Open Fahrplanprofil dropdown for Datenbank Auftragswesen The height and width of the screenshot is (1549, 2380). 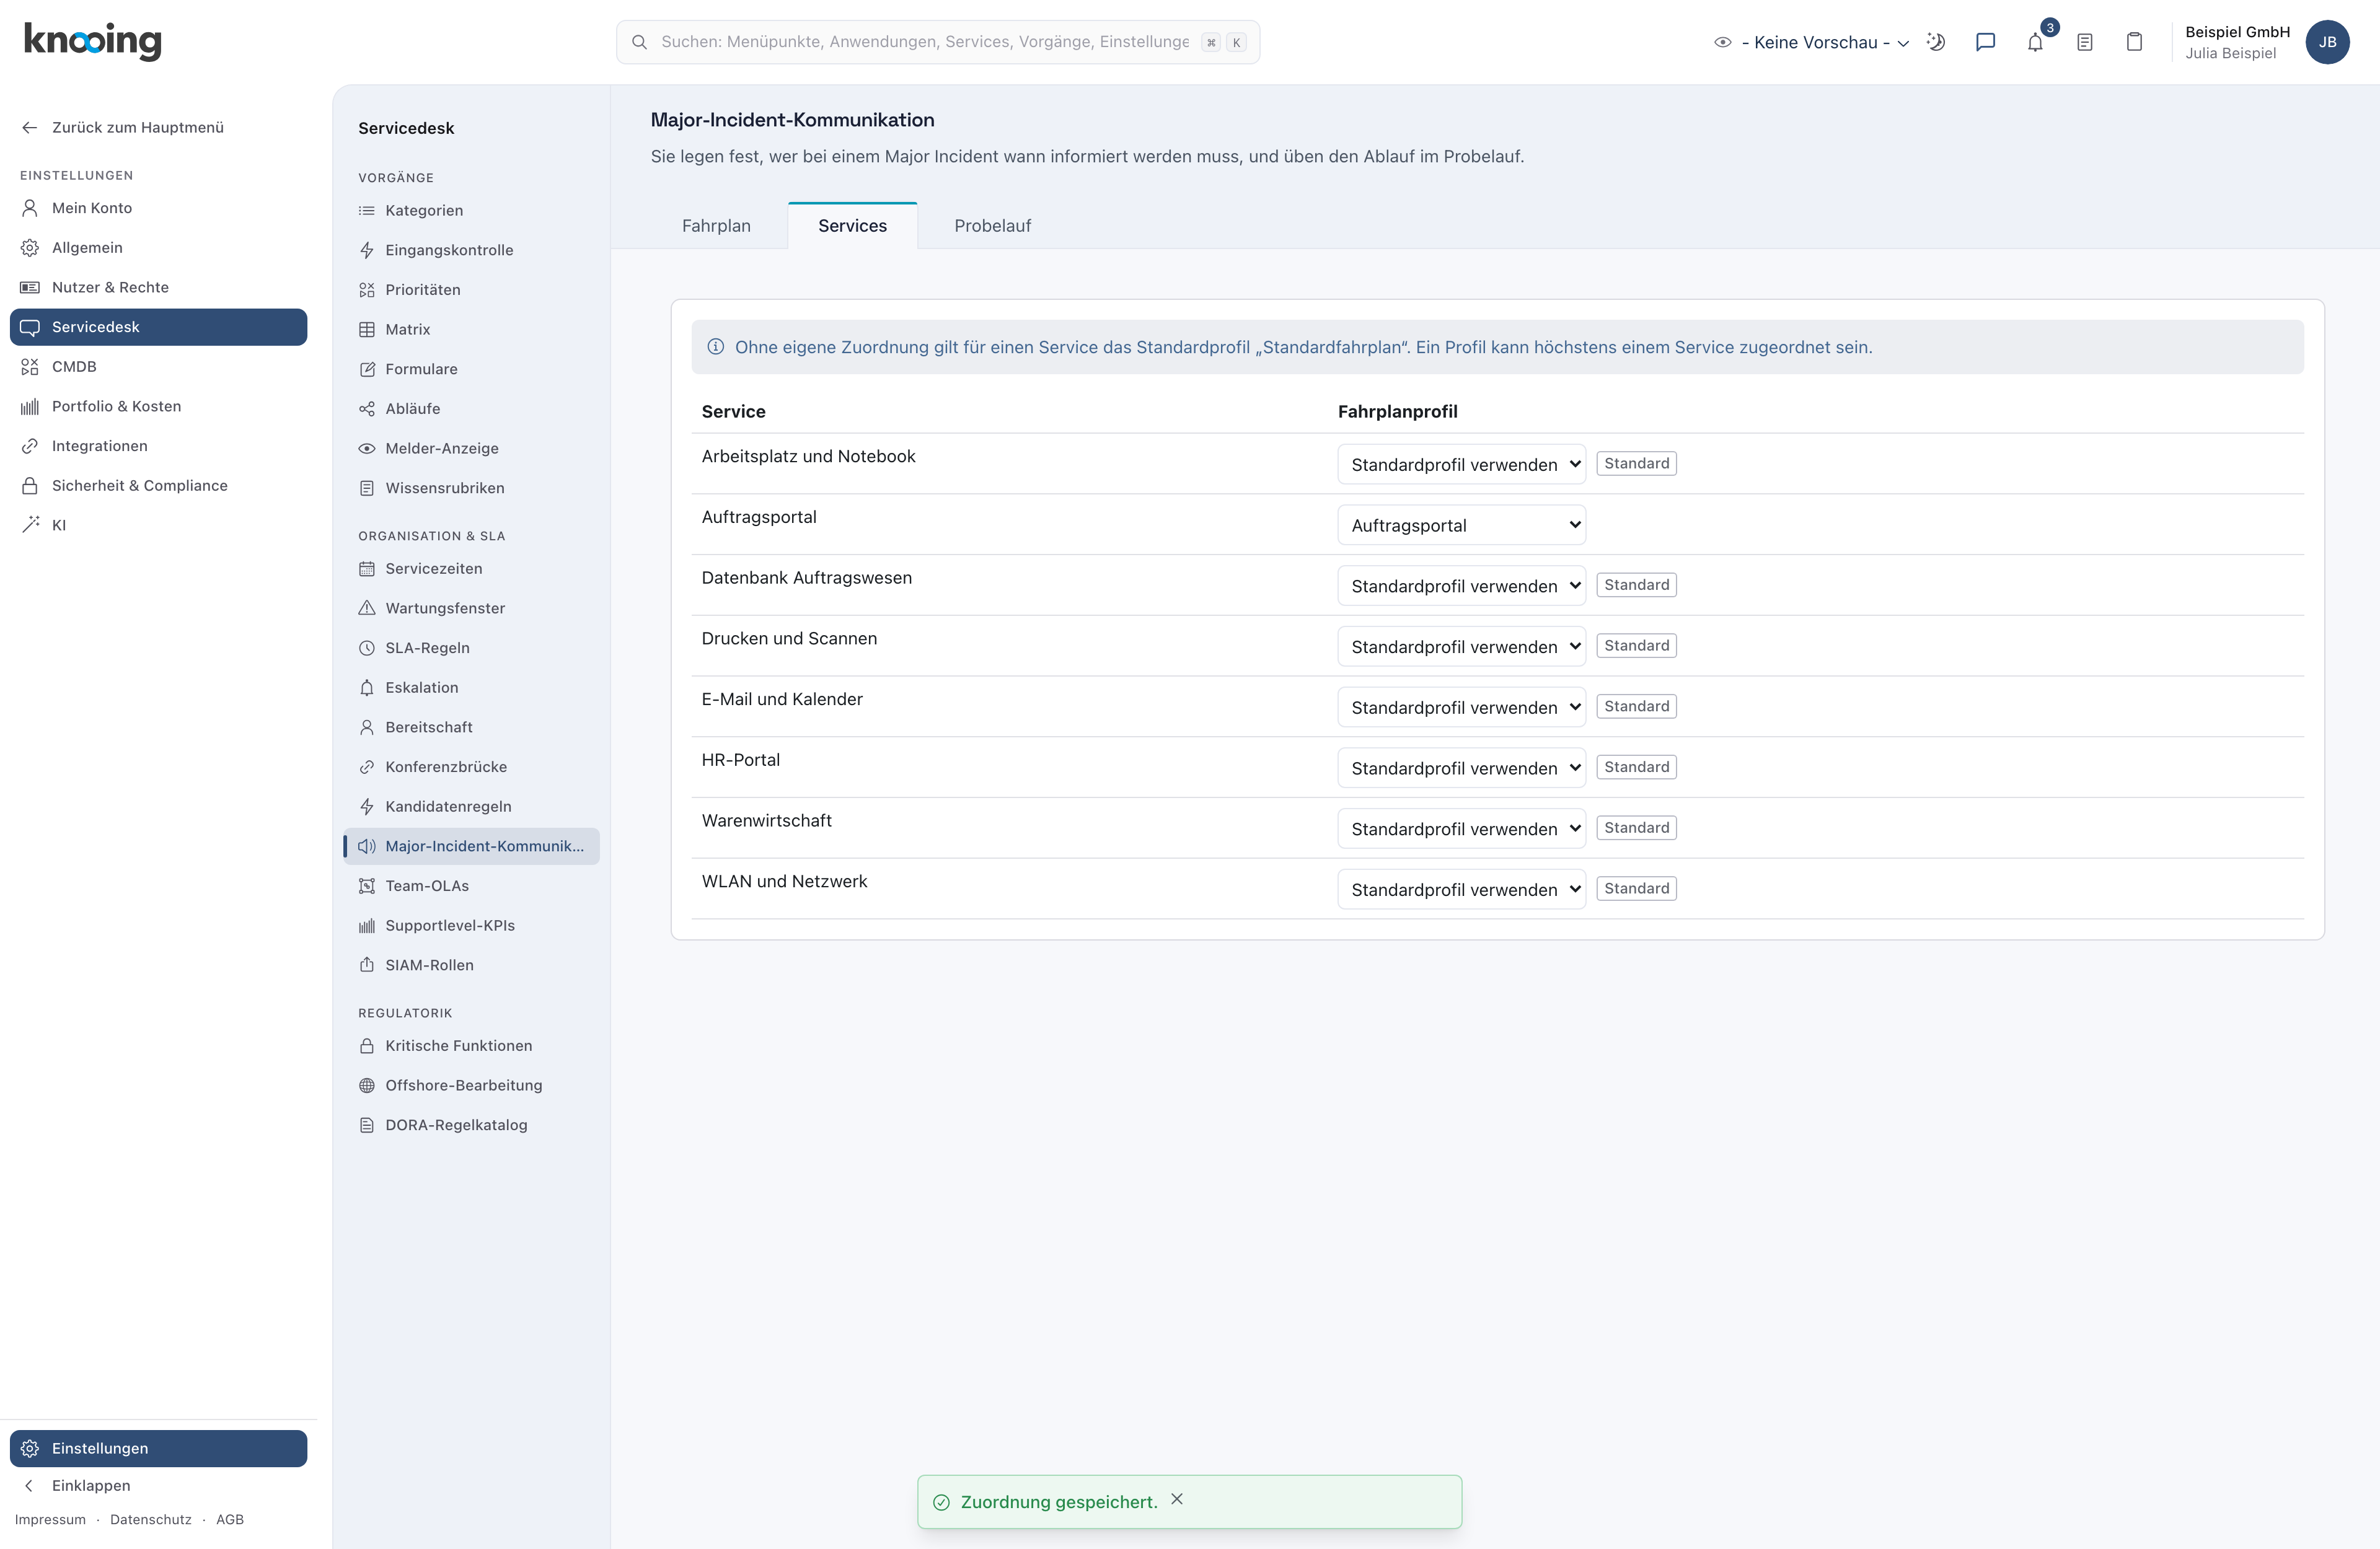[1461, 585]
